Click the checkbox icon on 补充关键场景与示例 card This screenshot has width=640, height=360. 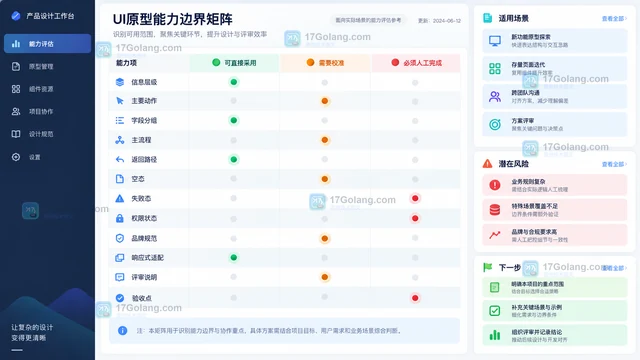[495, 311]
